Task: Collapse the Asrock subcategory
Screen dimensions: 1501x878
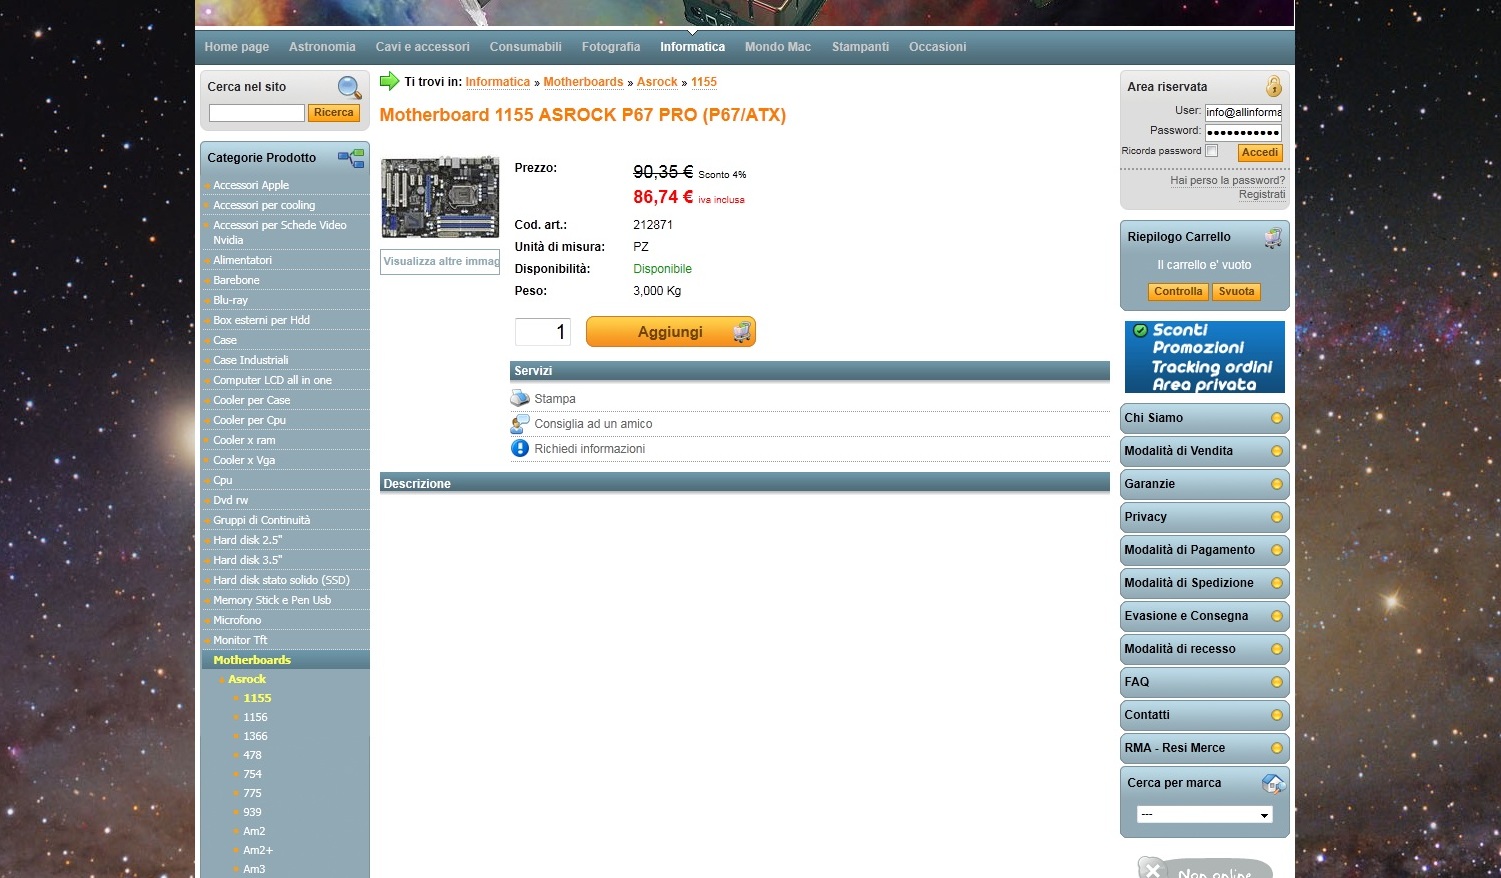Action: pyautogui.click(x=247, y=679)
